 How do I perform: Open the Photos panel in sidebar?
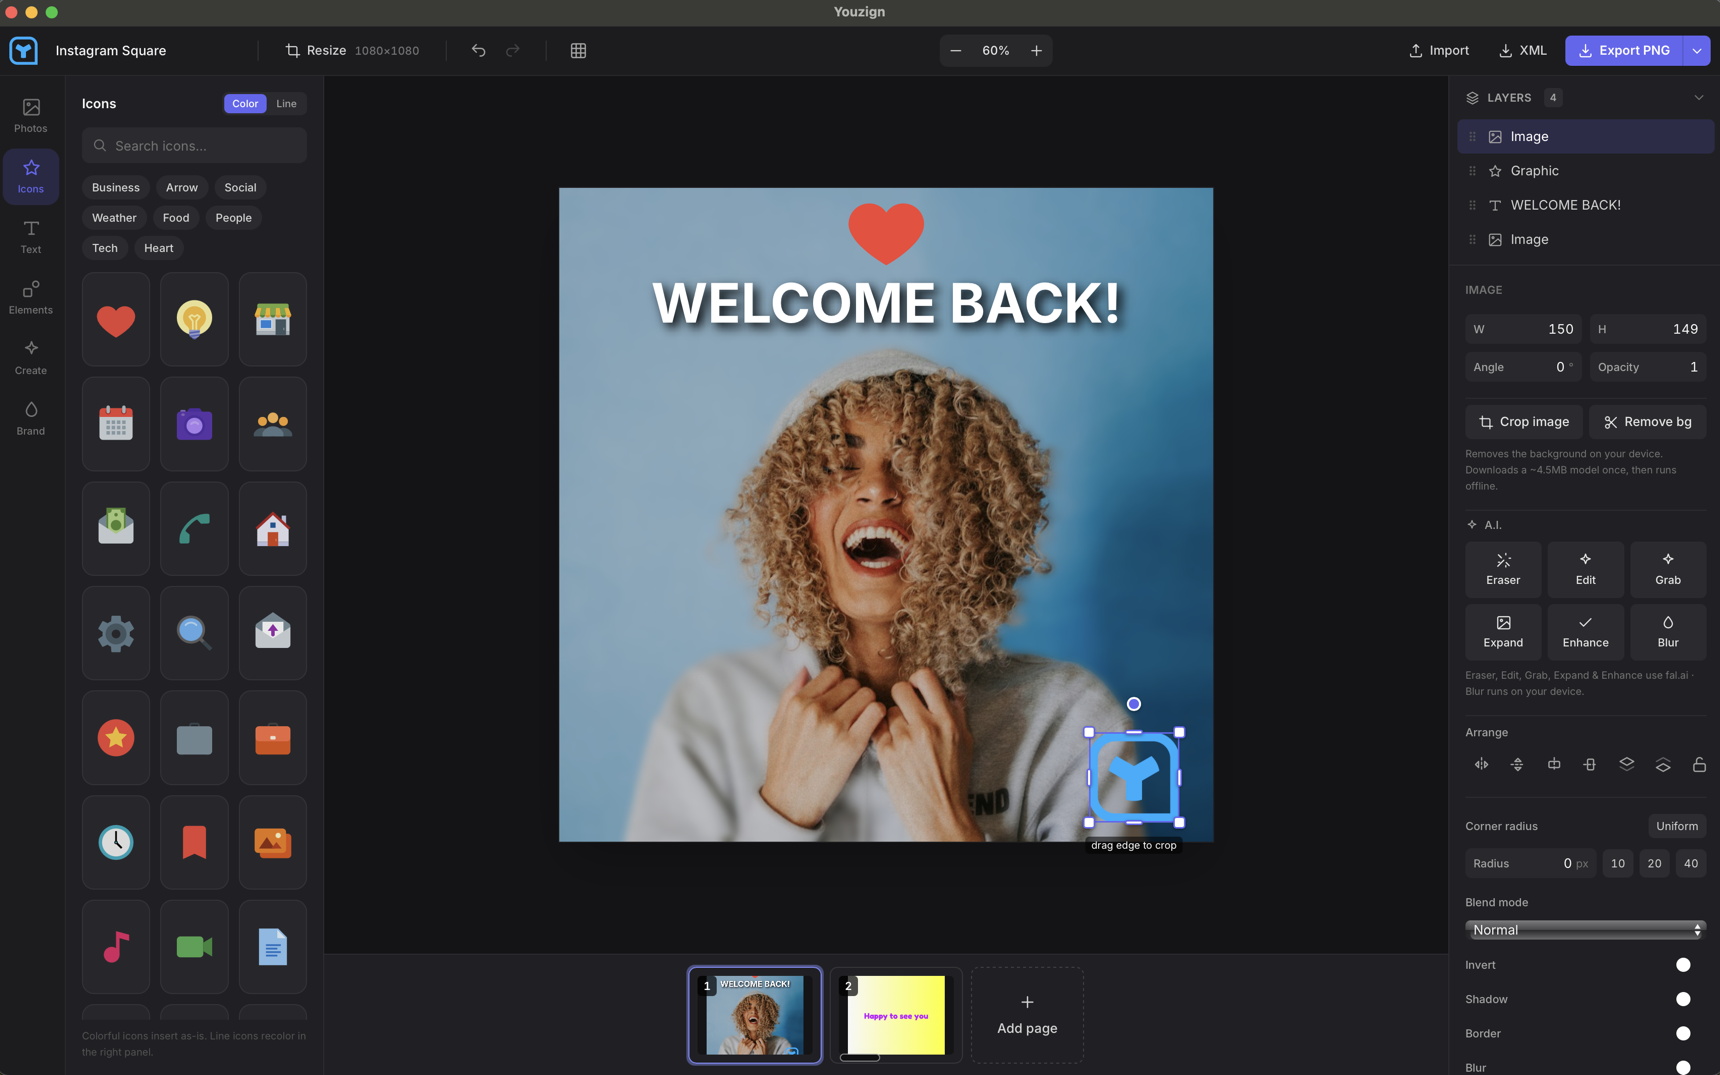tap(31, 115)
